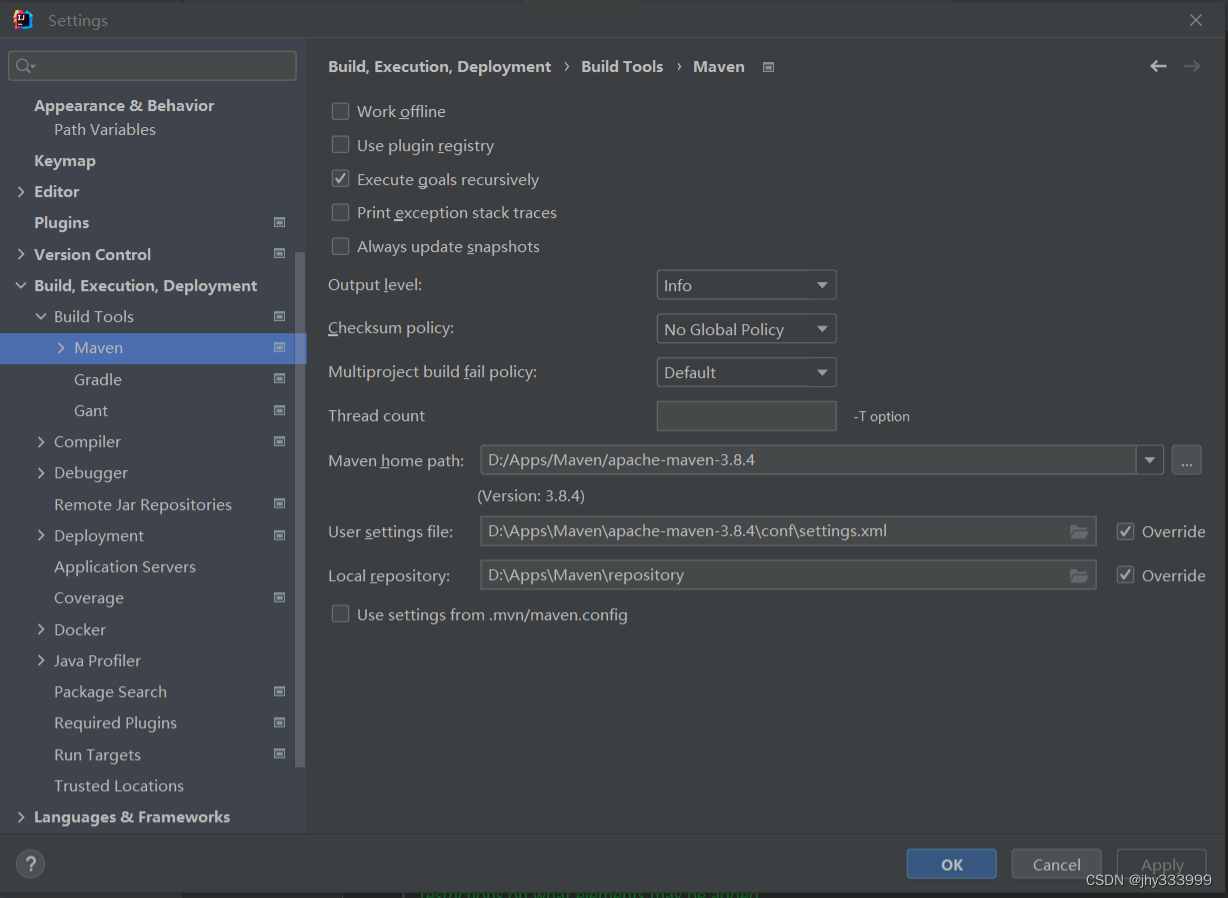Click the Build Tools breadcrumb link

[622, 66]
